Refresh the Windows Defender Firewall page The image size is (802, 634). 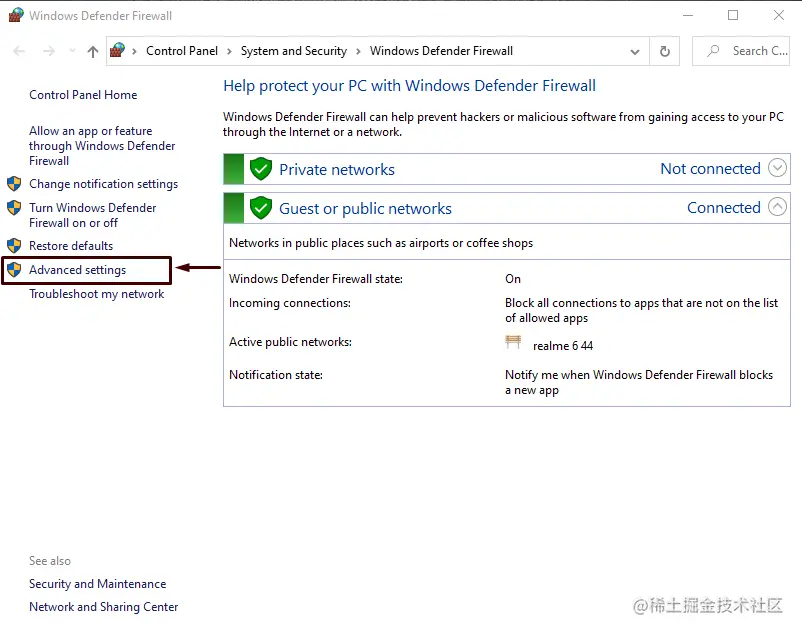[664, 51]
